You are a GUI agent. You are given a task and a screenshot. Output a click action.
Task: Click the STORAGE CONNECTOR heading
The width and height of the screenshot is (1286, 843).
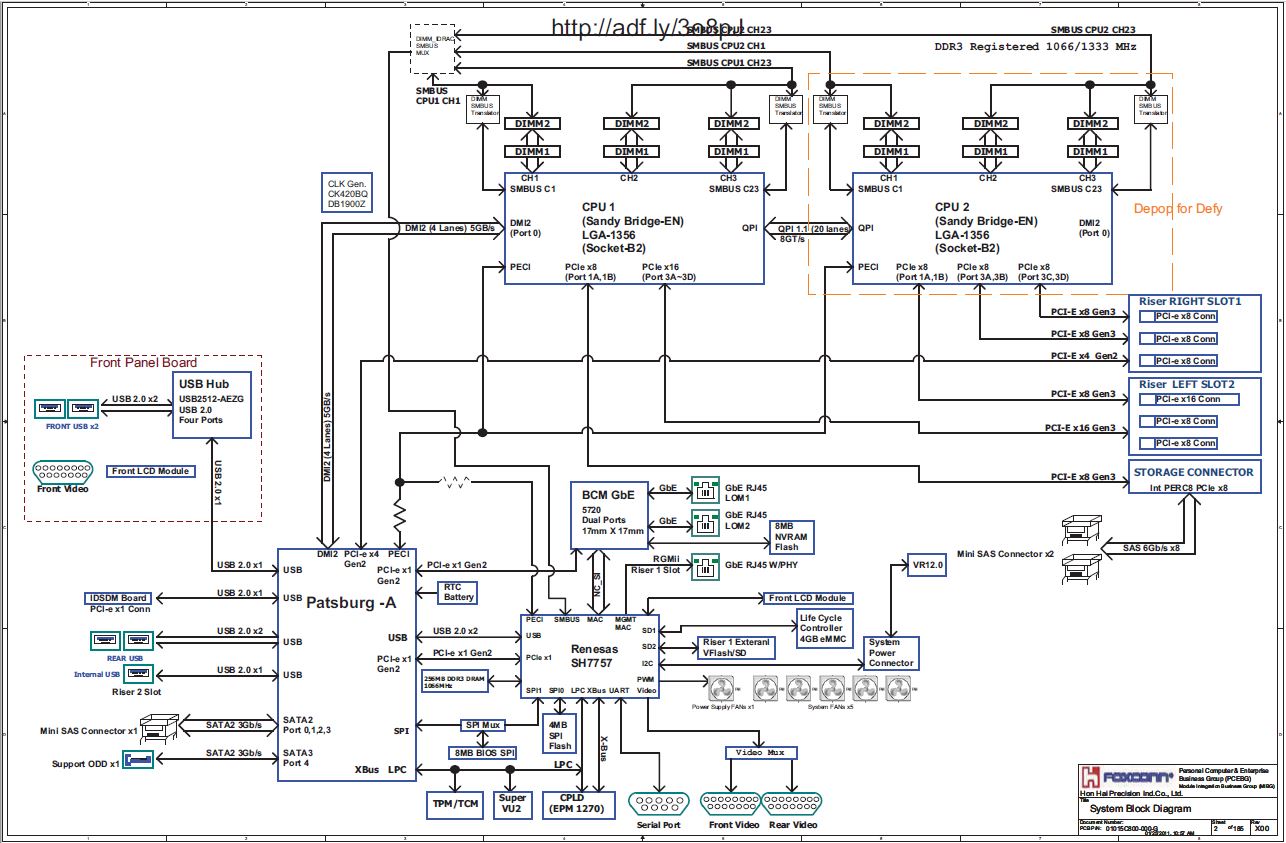pyautogui.click(x=1194, y=472)
